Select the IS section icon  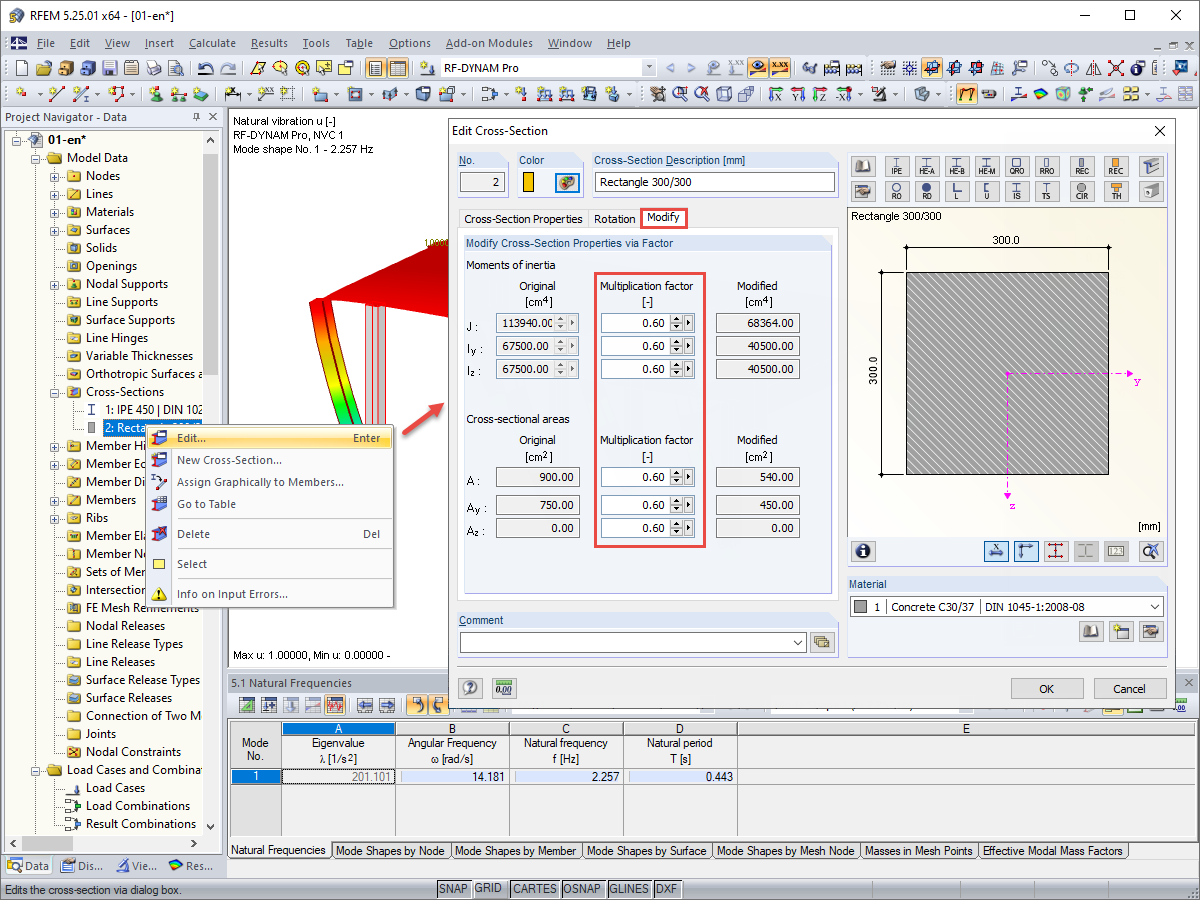pyautogui.click(x=1018, y=191)
